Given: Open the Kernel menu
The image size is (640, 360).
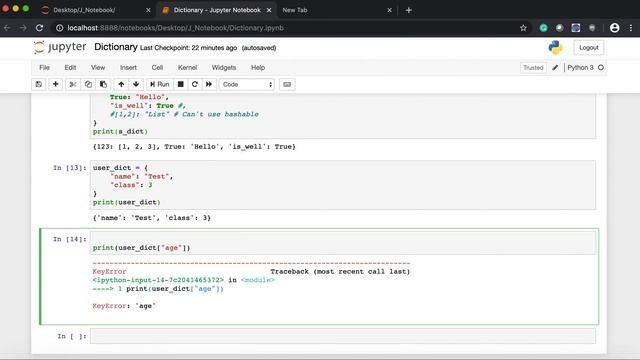Looking at the screenshot, I should (187, 67).
